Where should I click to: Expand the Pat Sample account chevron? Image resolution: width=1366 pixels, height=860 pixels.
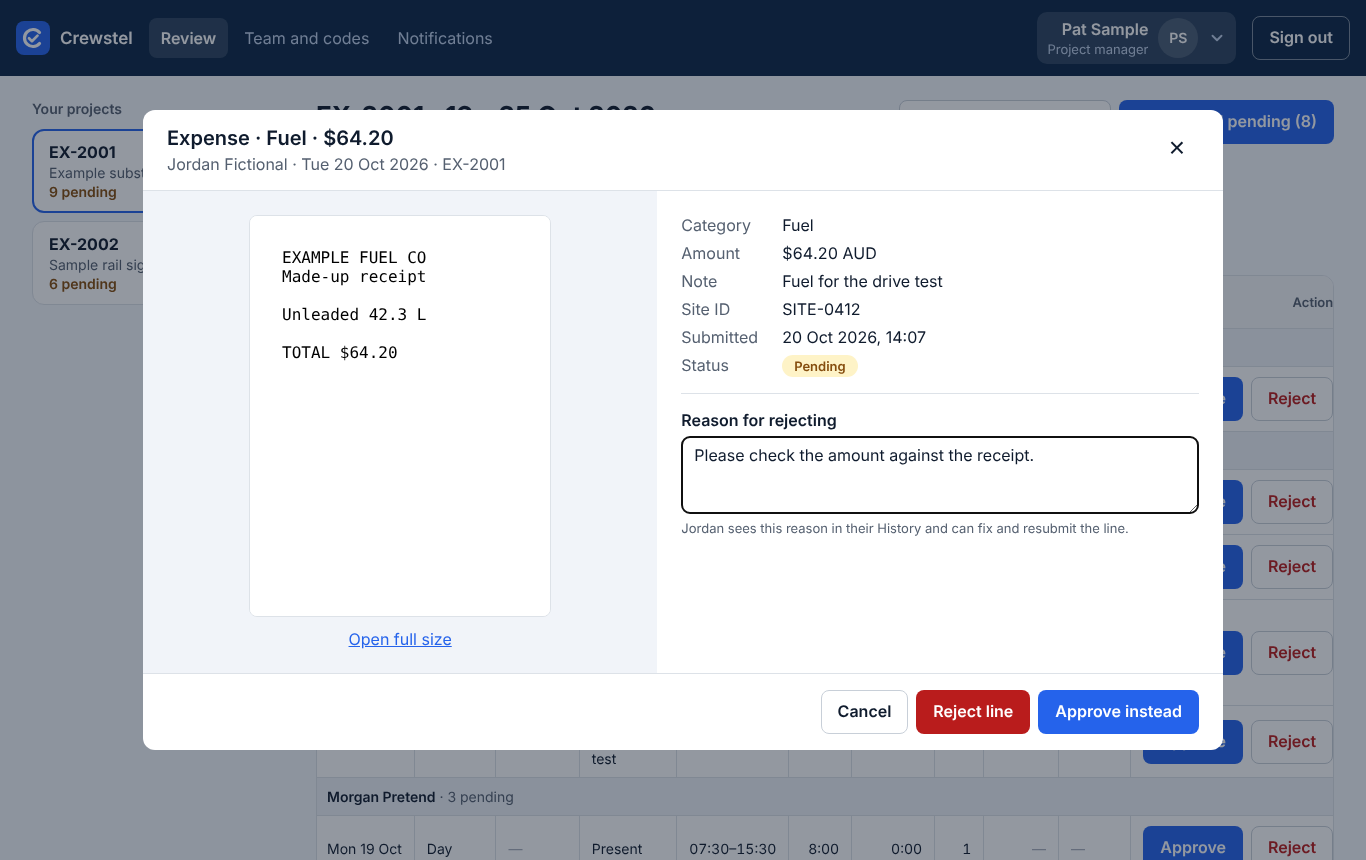(1217, 38)
